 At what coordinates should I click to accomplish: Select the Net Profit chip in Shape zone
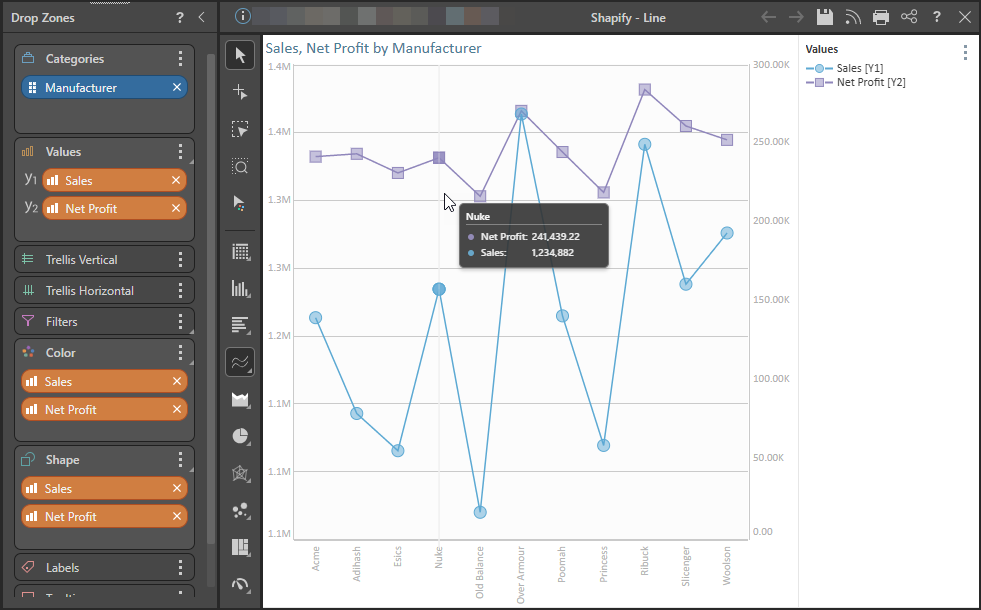coord(104,516)
